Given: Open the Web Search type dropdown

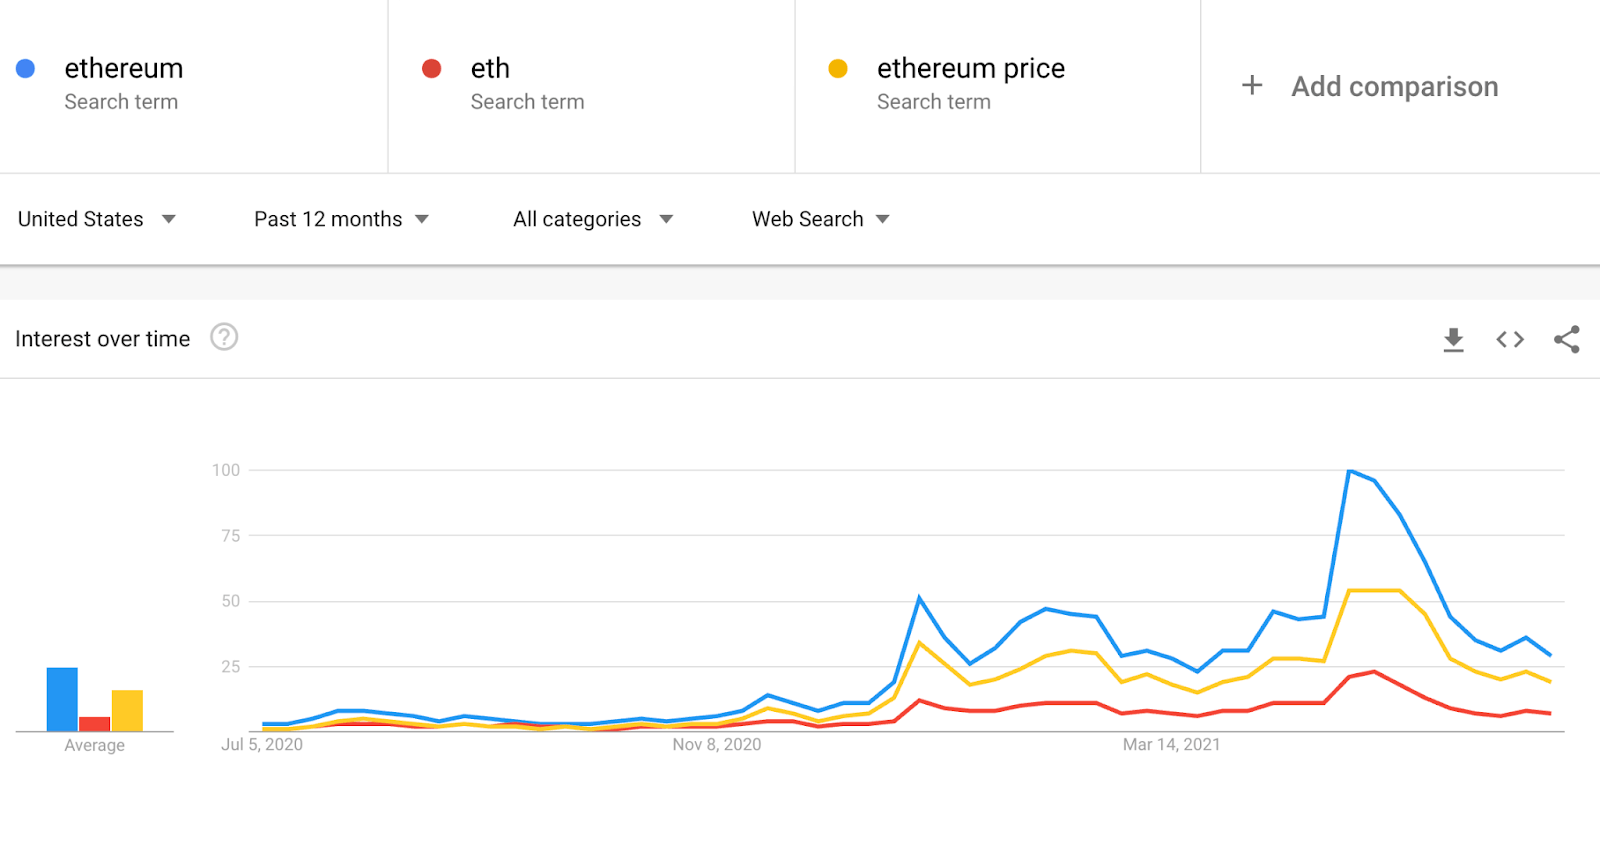Looking at the screenshot, I should 821,219.
